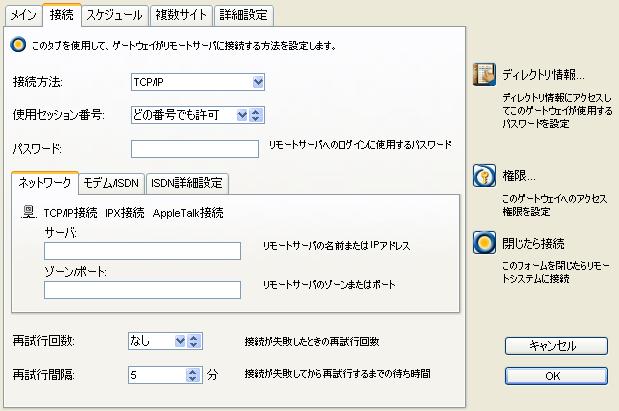
Task: Click the 使用セッション番号 spinner arrows
Action: click(256, 115)
